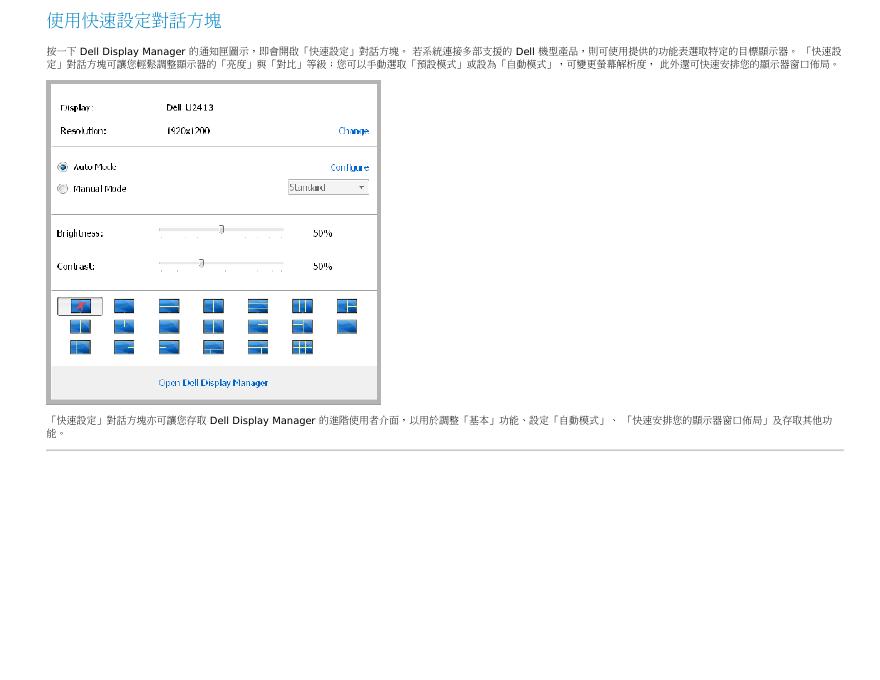Choose the two horizontal rows layout icon
This screenshot has height=680, width=880.
coord(169,306)
